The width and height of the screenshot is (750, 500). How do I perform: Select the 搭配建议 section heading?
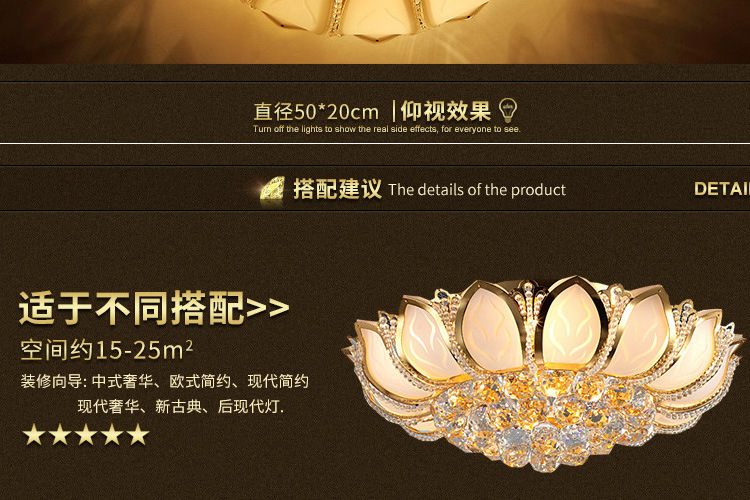(337, 189)
